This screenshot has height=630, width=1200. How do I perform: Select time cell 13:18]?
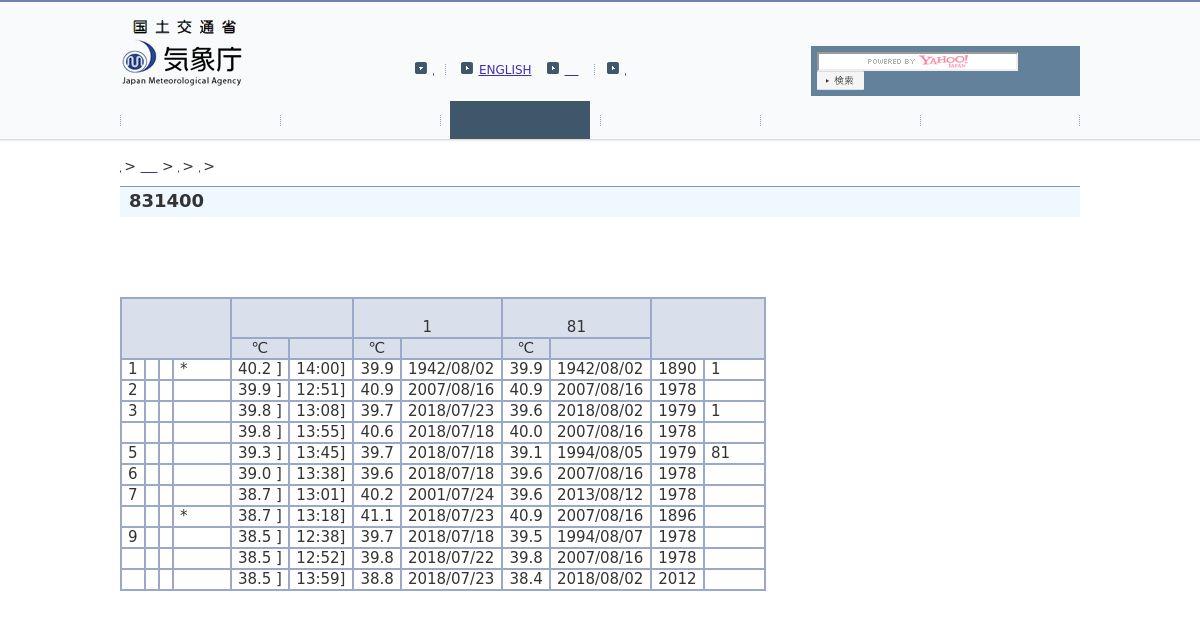(x=321, y=516)
